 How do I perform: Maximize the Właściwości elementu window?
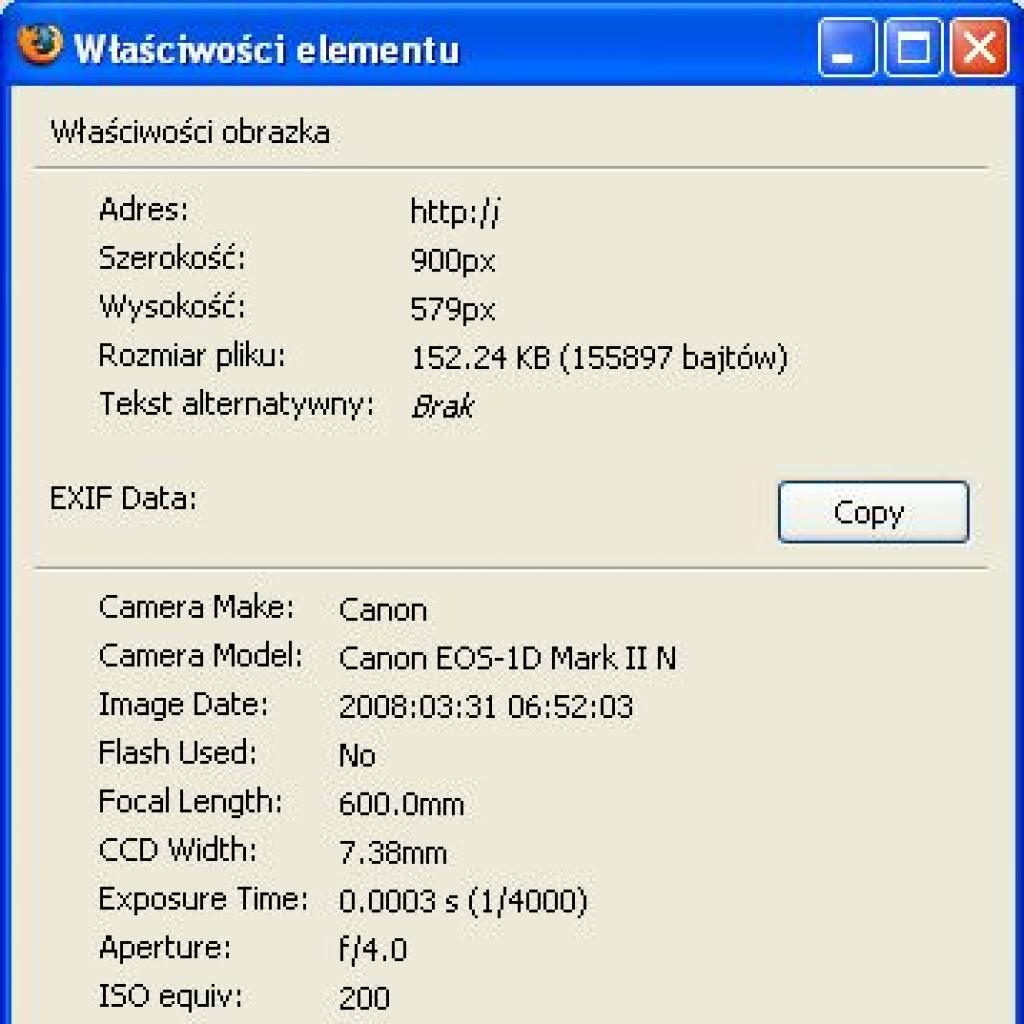coord(913,48)
